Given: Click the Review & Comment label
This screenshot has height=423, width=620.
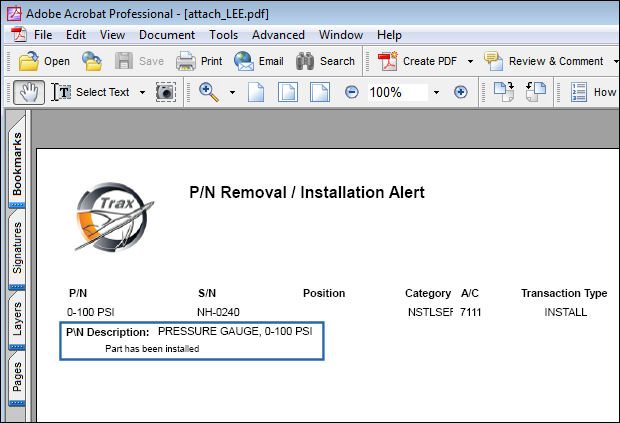Looking at the screenshot, I should point(556,61).
